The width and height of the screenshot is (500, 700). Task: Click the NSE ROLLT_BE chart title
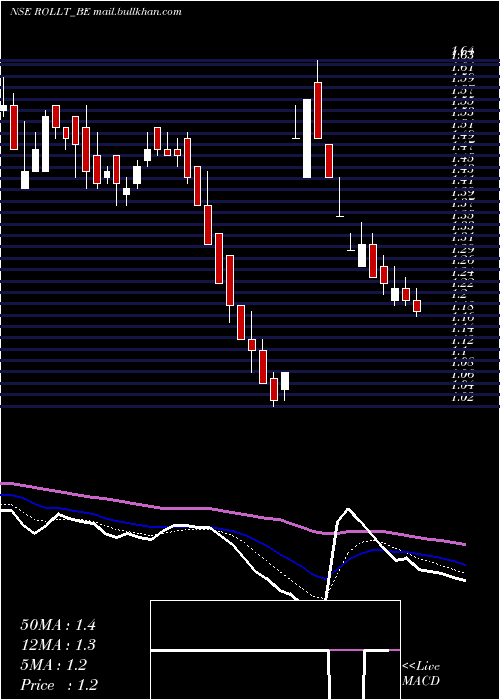(96, 12)
